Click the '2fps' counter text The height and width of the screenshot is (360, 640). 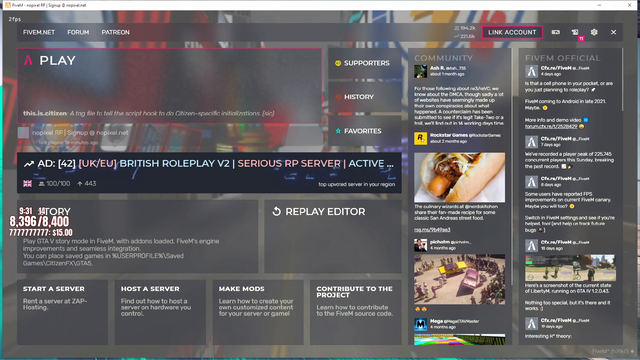[15, 19]
